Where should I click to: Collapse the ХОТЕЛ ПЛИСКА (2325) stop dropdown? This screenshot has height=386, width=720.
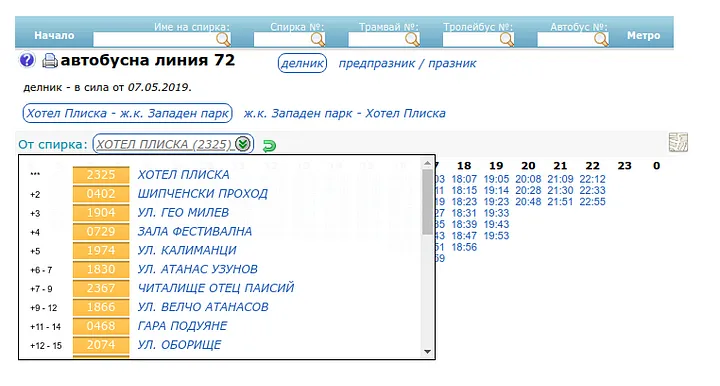(x=243, y=144)
